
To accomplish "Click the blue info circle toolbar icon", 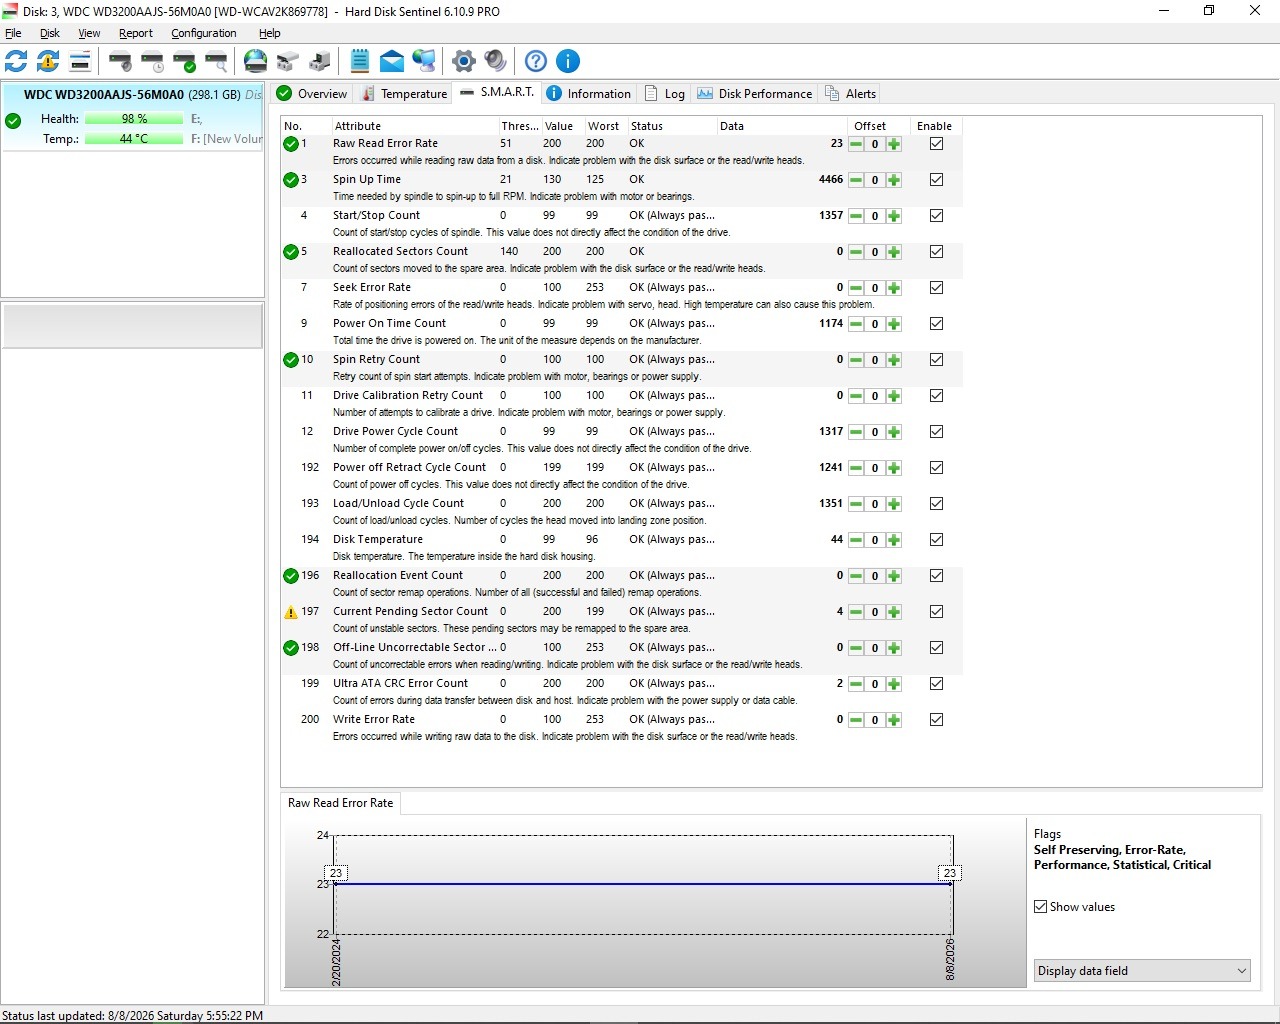I will tap(568, 61).
